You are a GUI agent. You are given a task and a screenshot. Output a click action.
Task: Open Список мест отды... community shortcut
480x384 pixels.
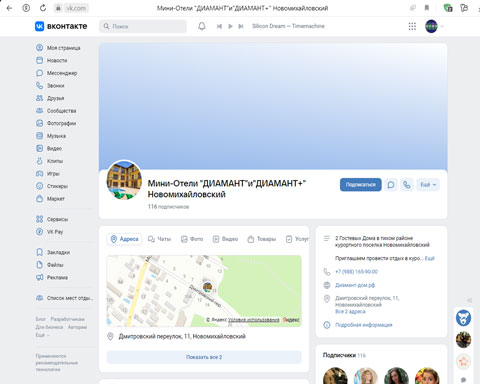(x=65, y=298)
